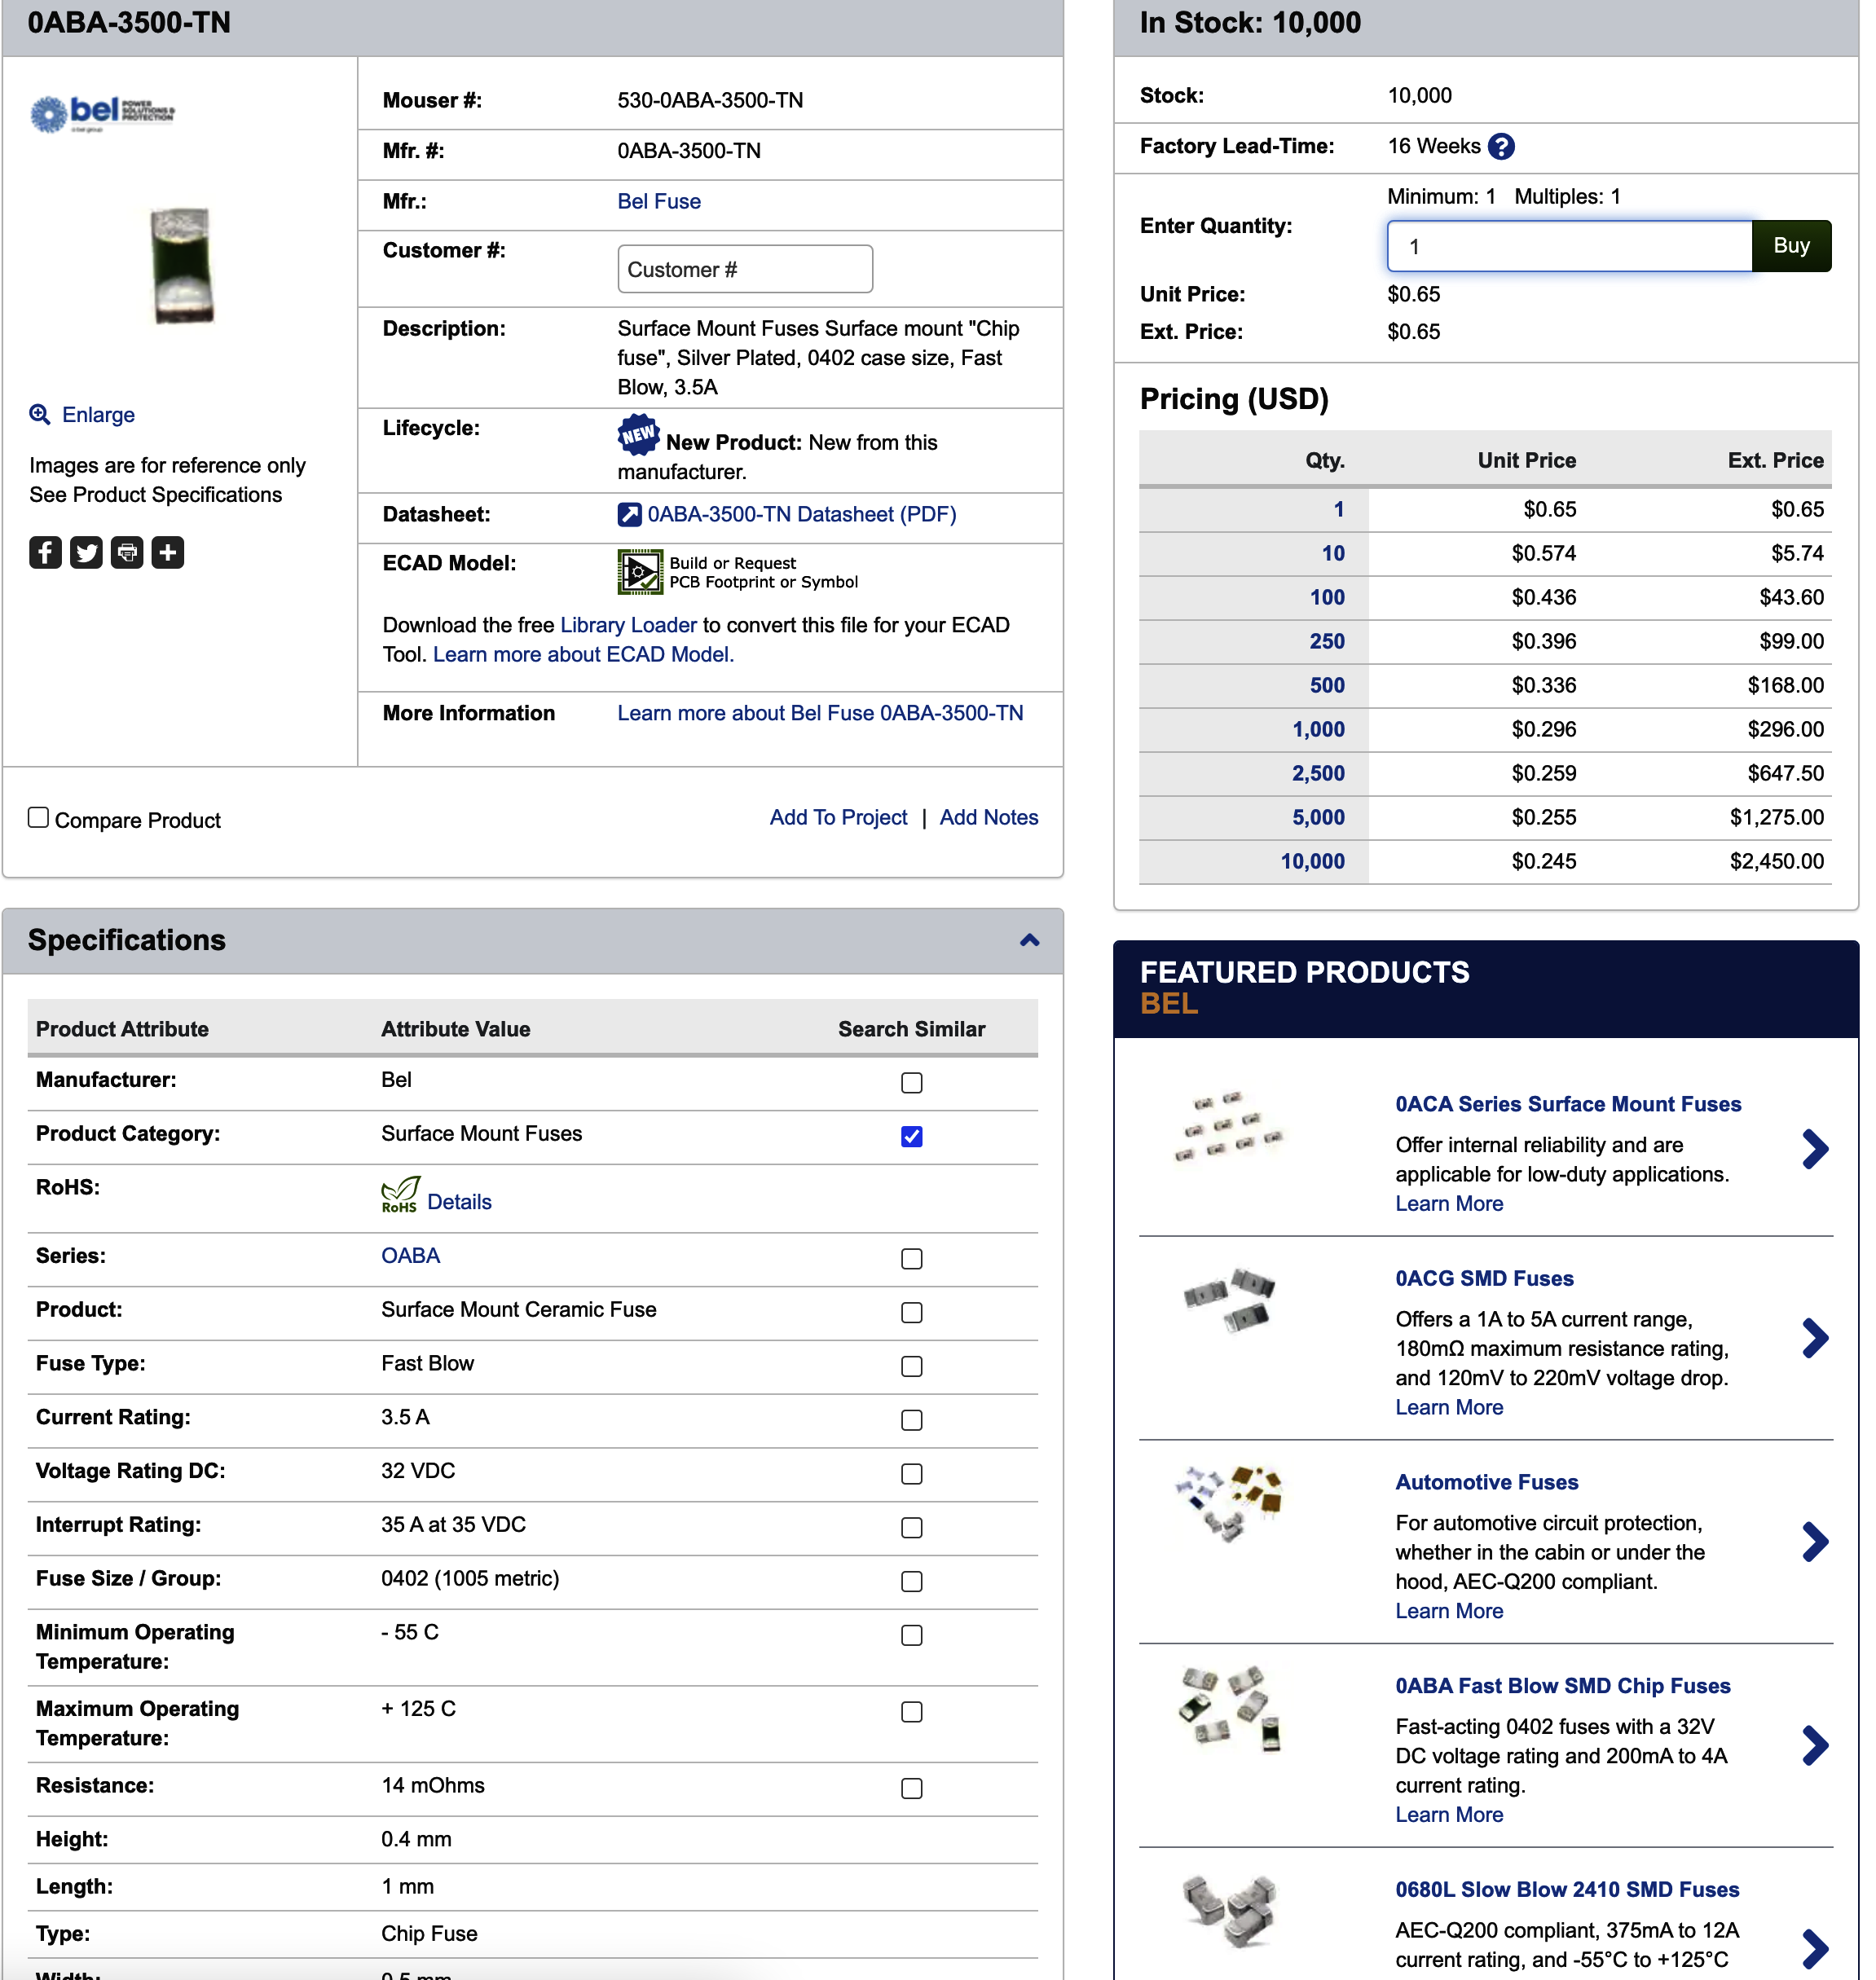Click Add To Project link
Viewport: 1876px width, 1980px height.
point(838,818)
